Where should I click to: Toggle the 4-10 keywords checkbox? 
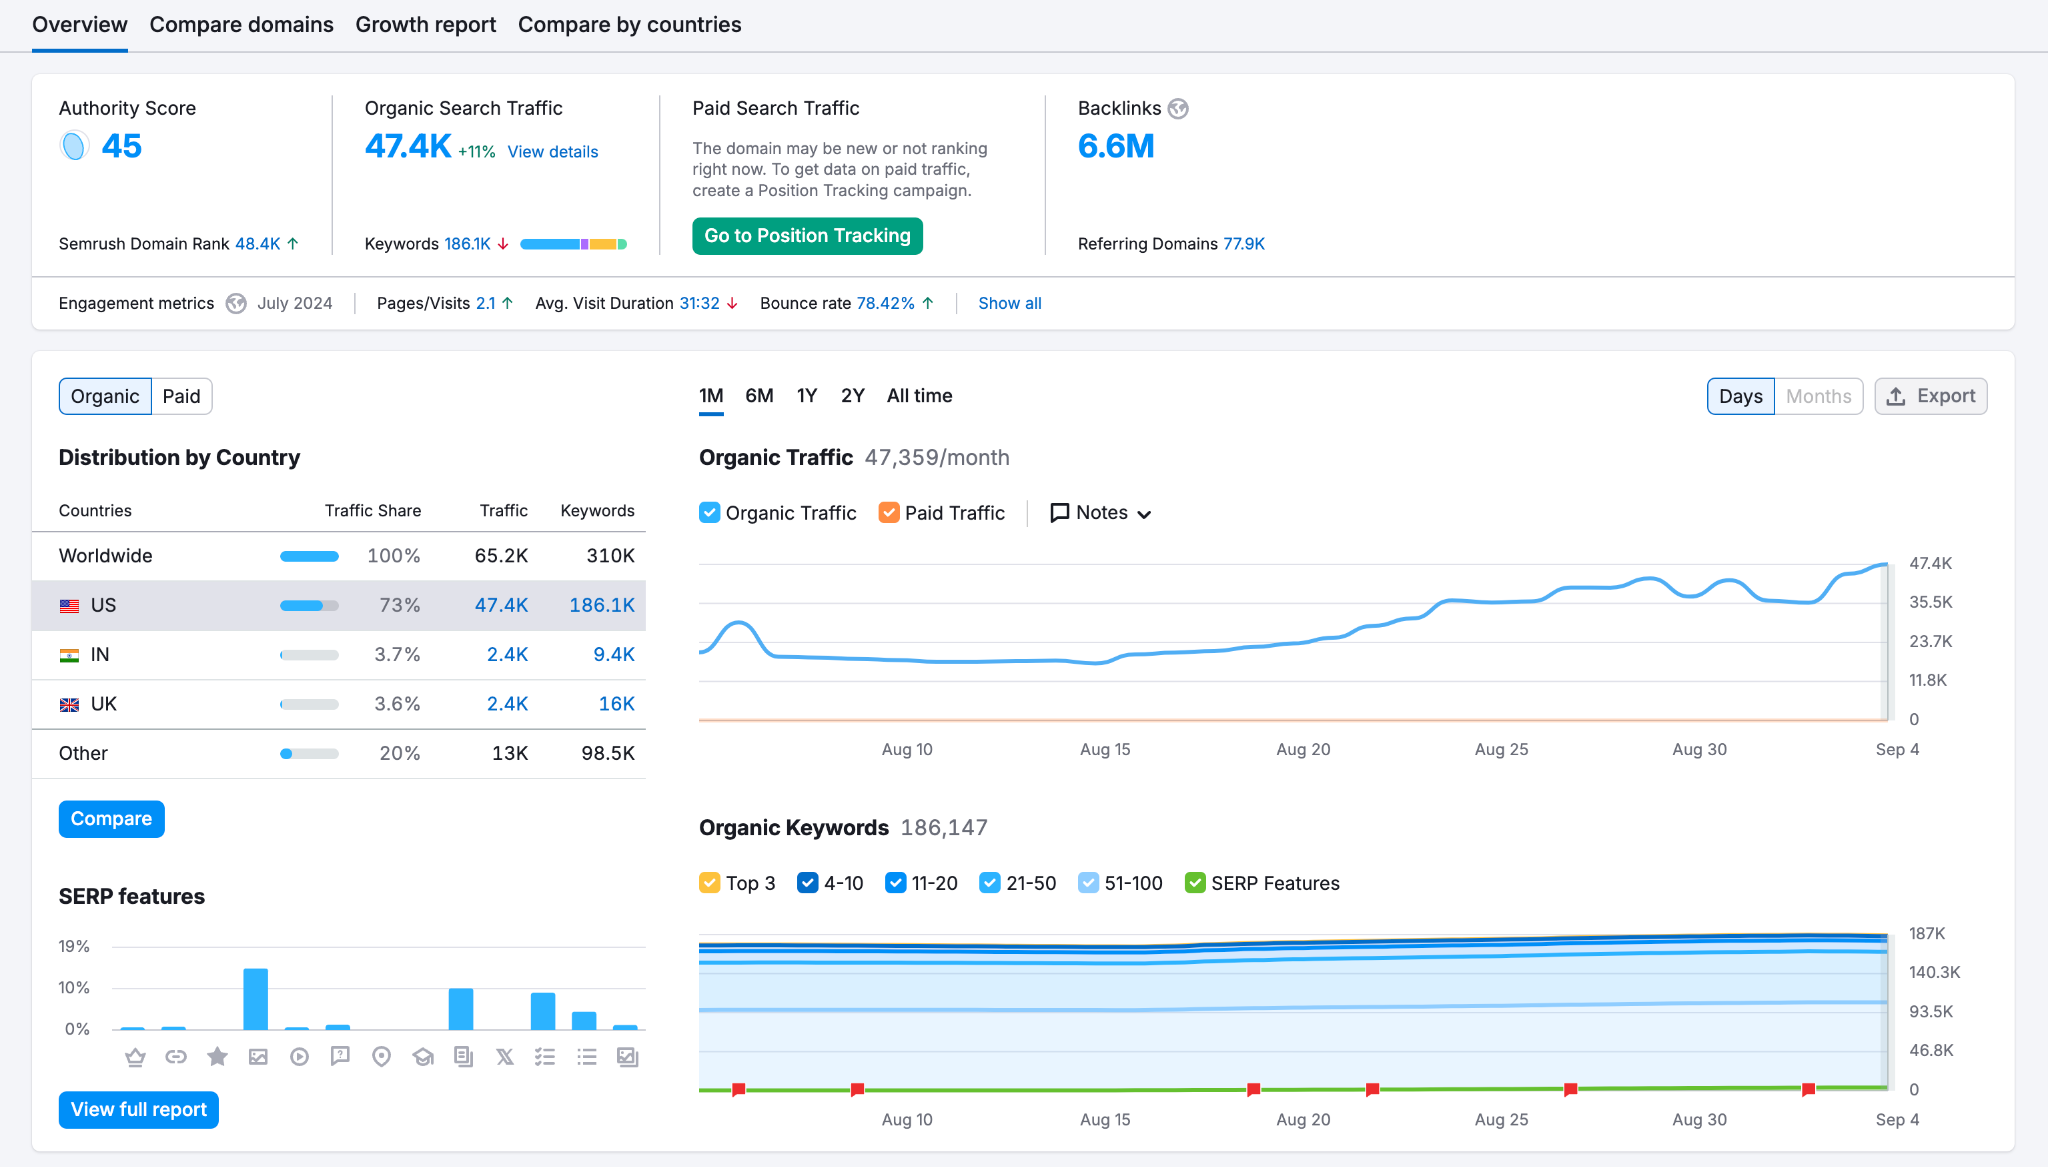tap(807, 883)
